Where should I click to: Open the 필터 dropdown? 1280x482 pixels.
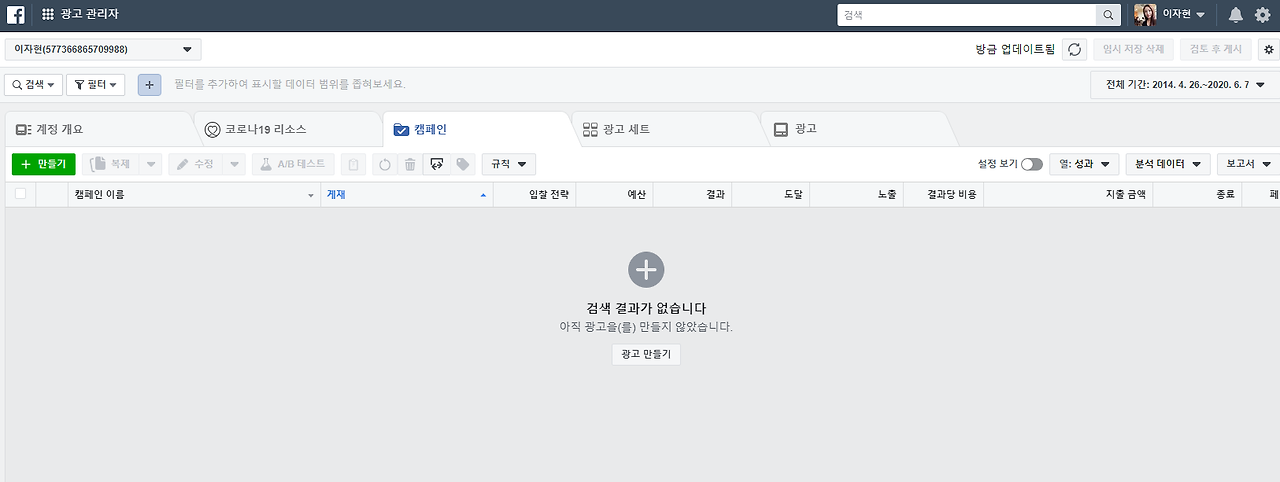(96, 85)
